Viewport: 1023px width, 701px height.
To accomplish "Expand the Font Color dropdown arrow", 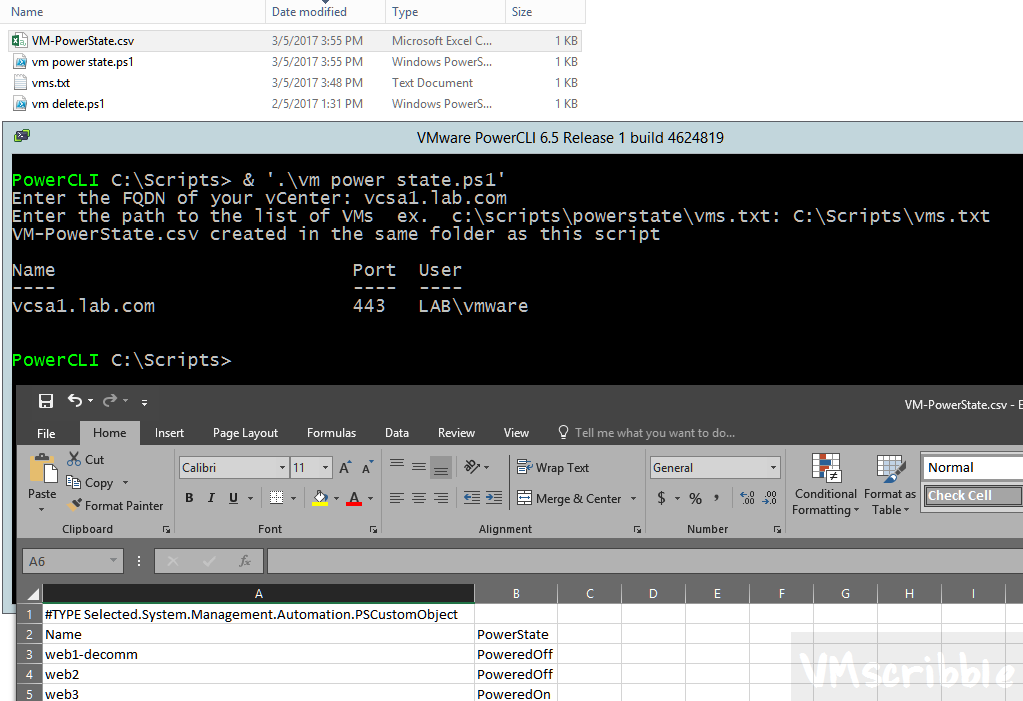I will click(371, 499).
